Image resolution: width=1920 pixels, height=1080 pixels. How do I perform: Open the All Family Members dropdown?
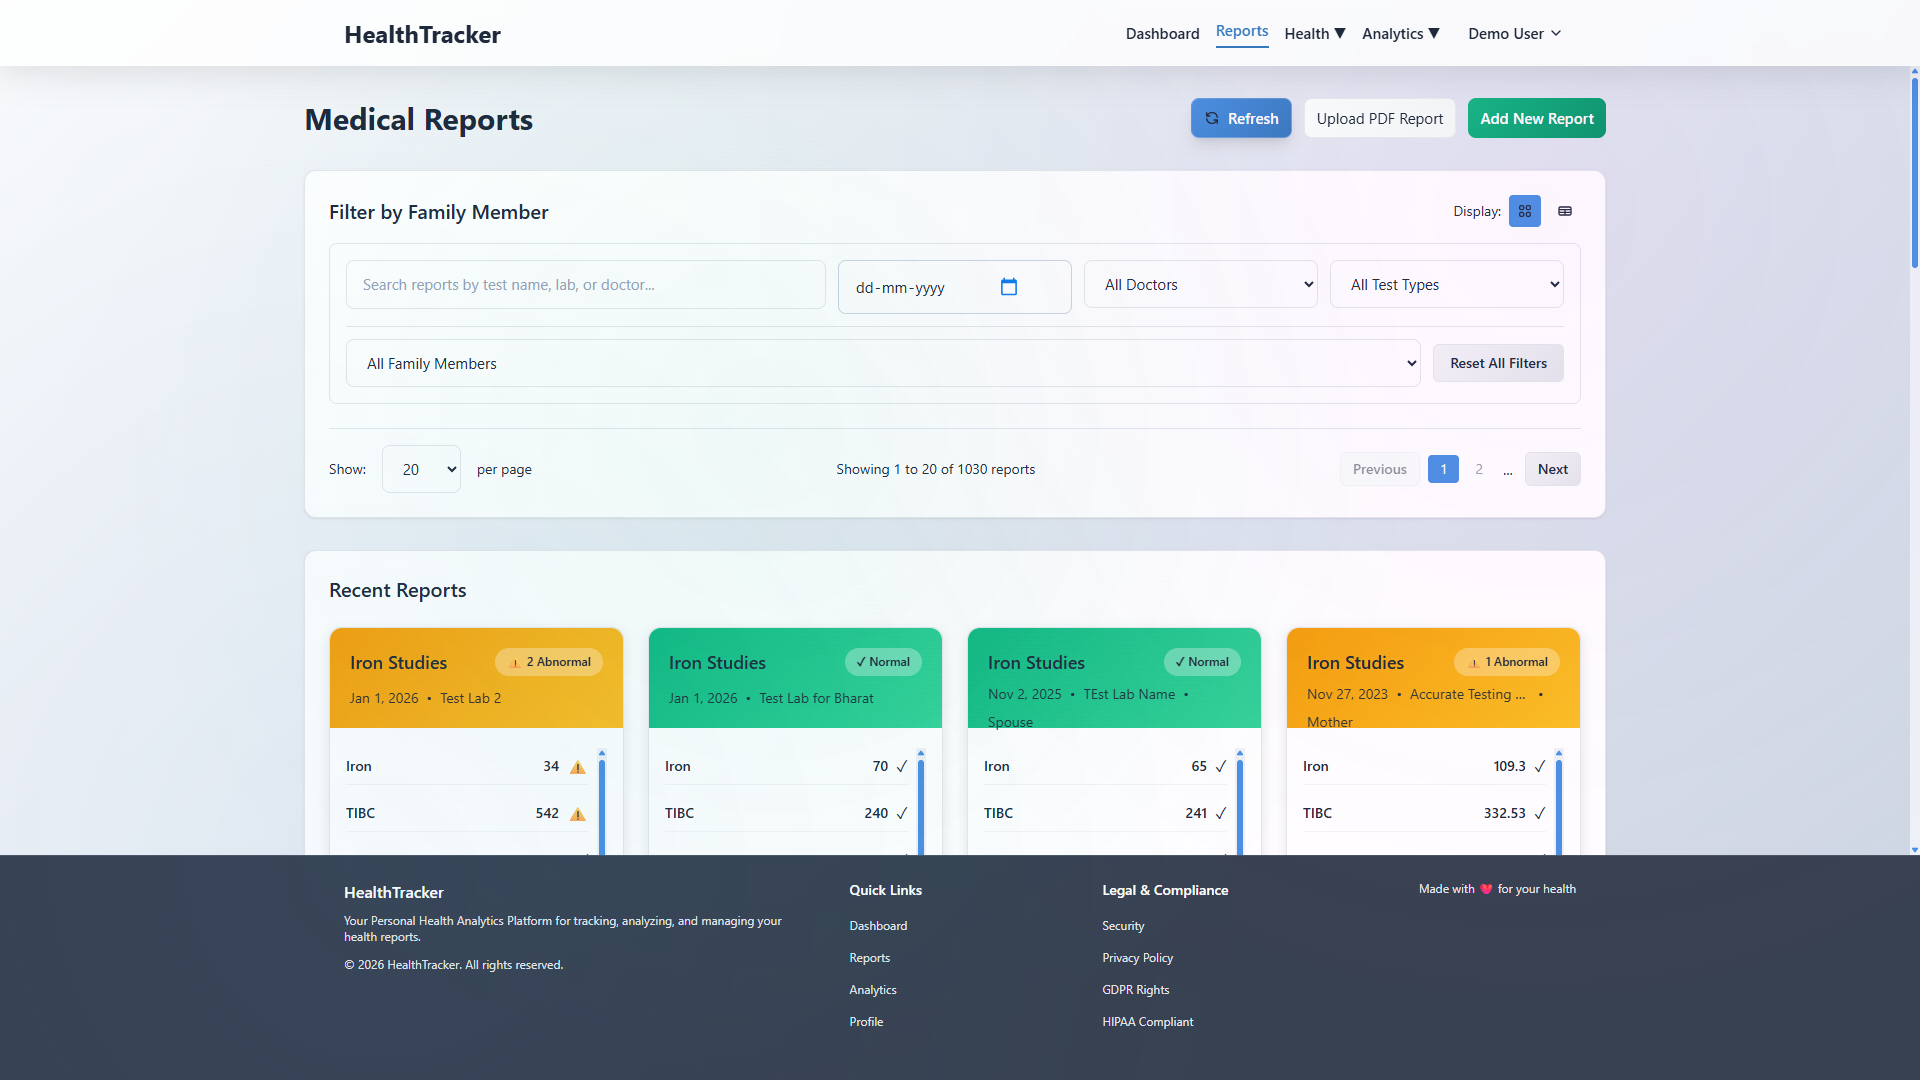[882, 363]
